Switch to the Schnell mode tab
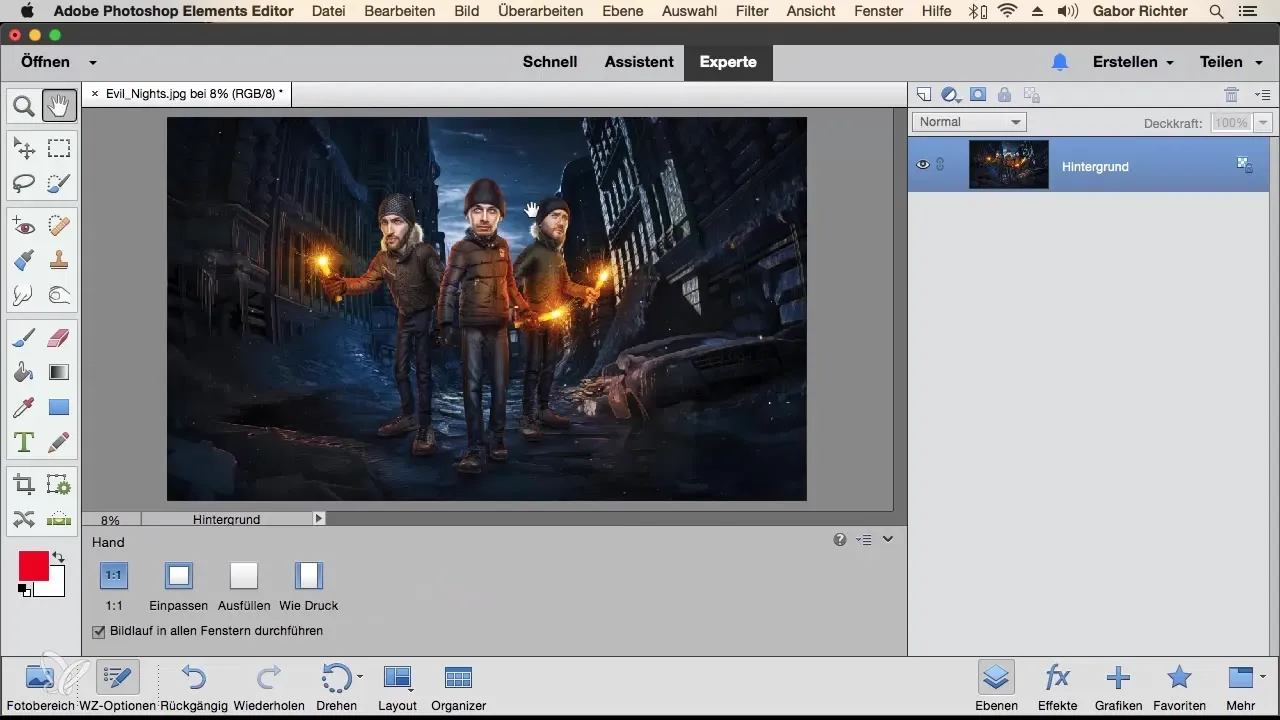The width and height of the screenshot is (1280, 720). [550, 62]
